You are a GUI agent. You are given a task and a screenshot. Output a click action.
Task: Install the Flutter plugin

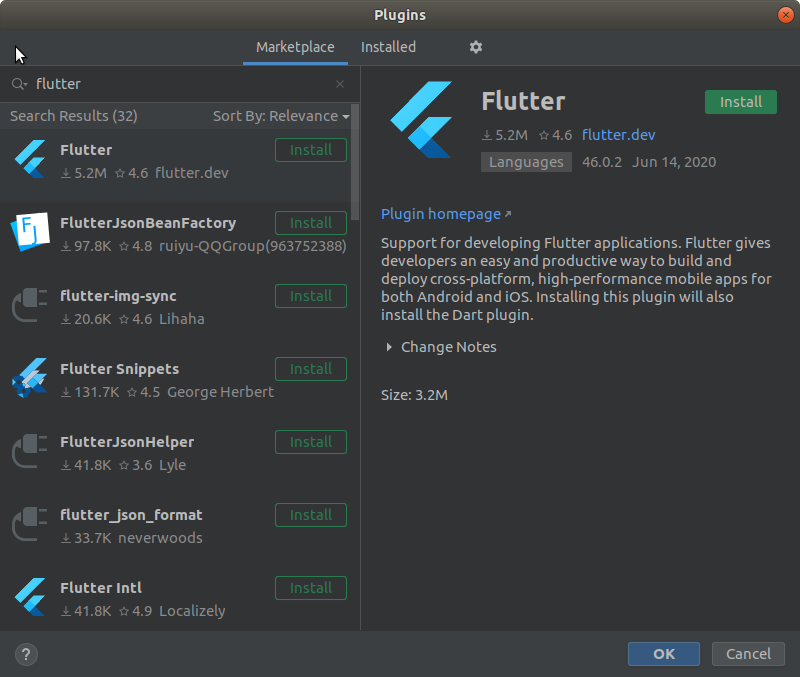coord(740,102)
